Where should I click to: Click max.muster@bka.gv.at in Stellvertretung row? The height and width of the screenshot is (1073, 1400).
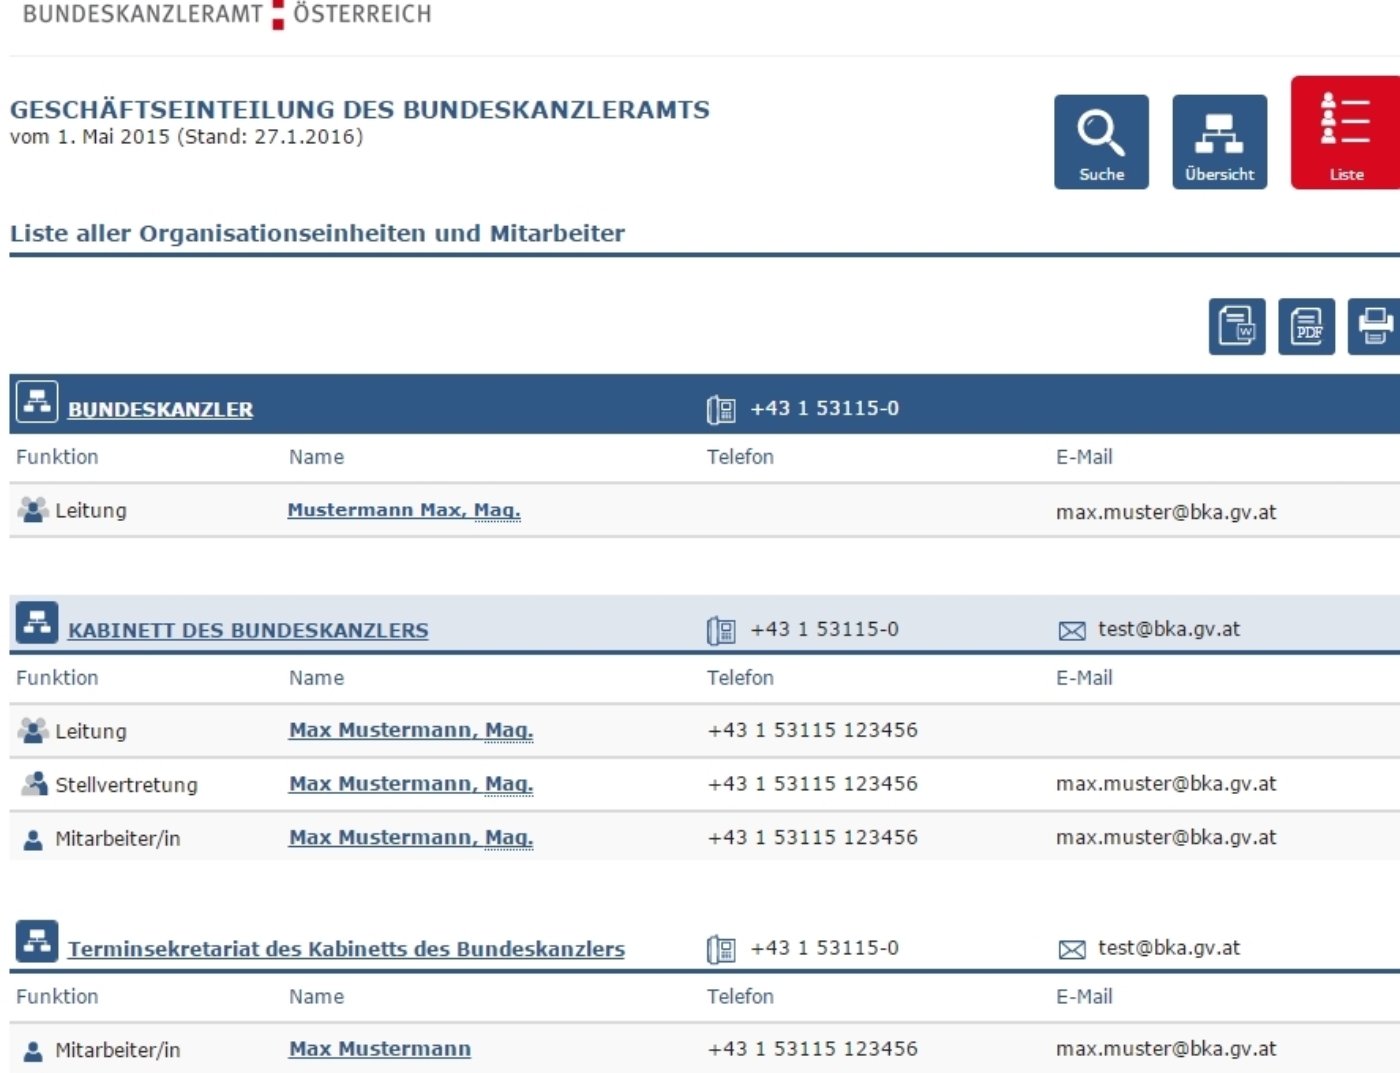click(x=1166, y=784)
